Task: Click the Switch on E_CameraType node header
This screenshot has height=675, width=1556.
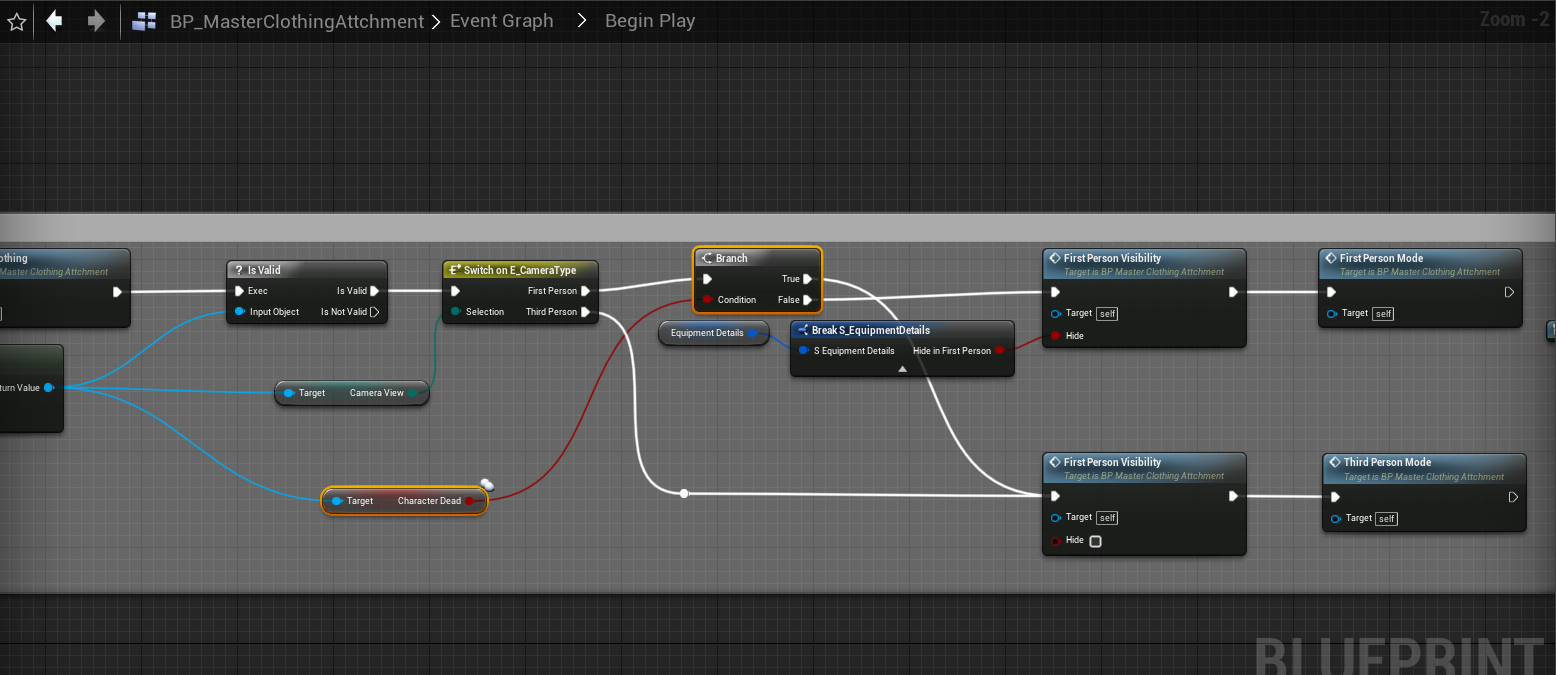Action: (519, 270)
